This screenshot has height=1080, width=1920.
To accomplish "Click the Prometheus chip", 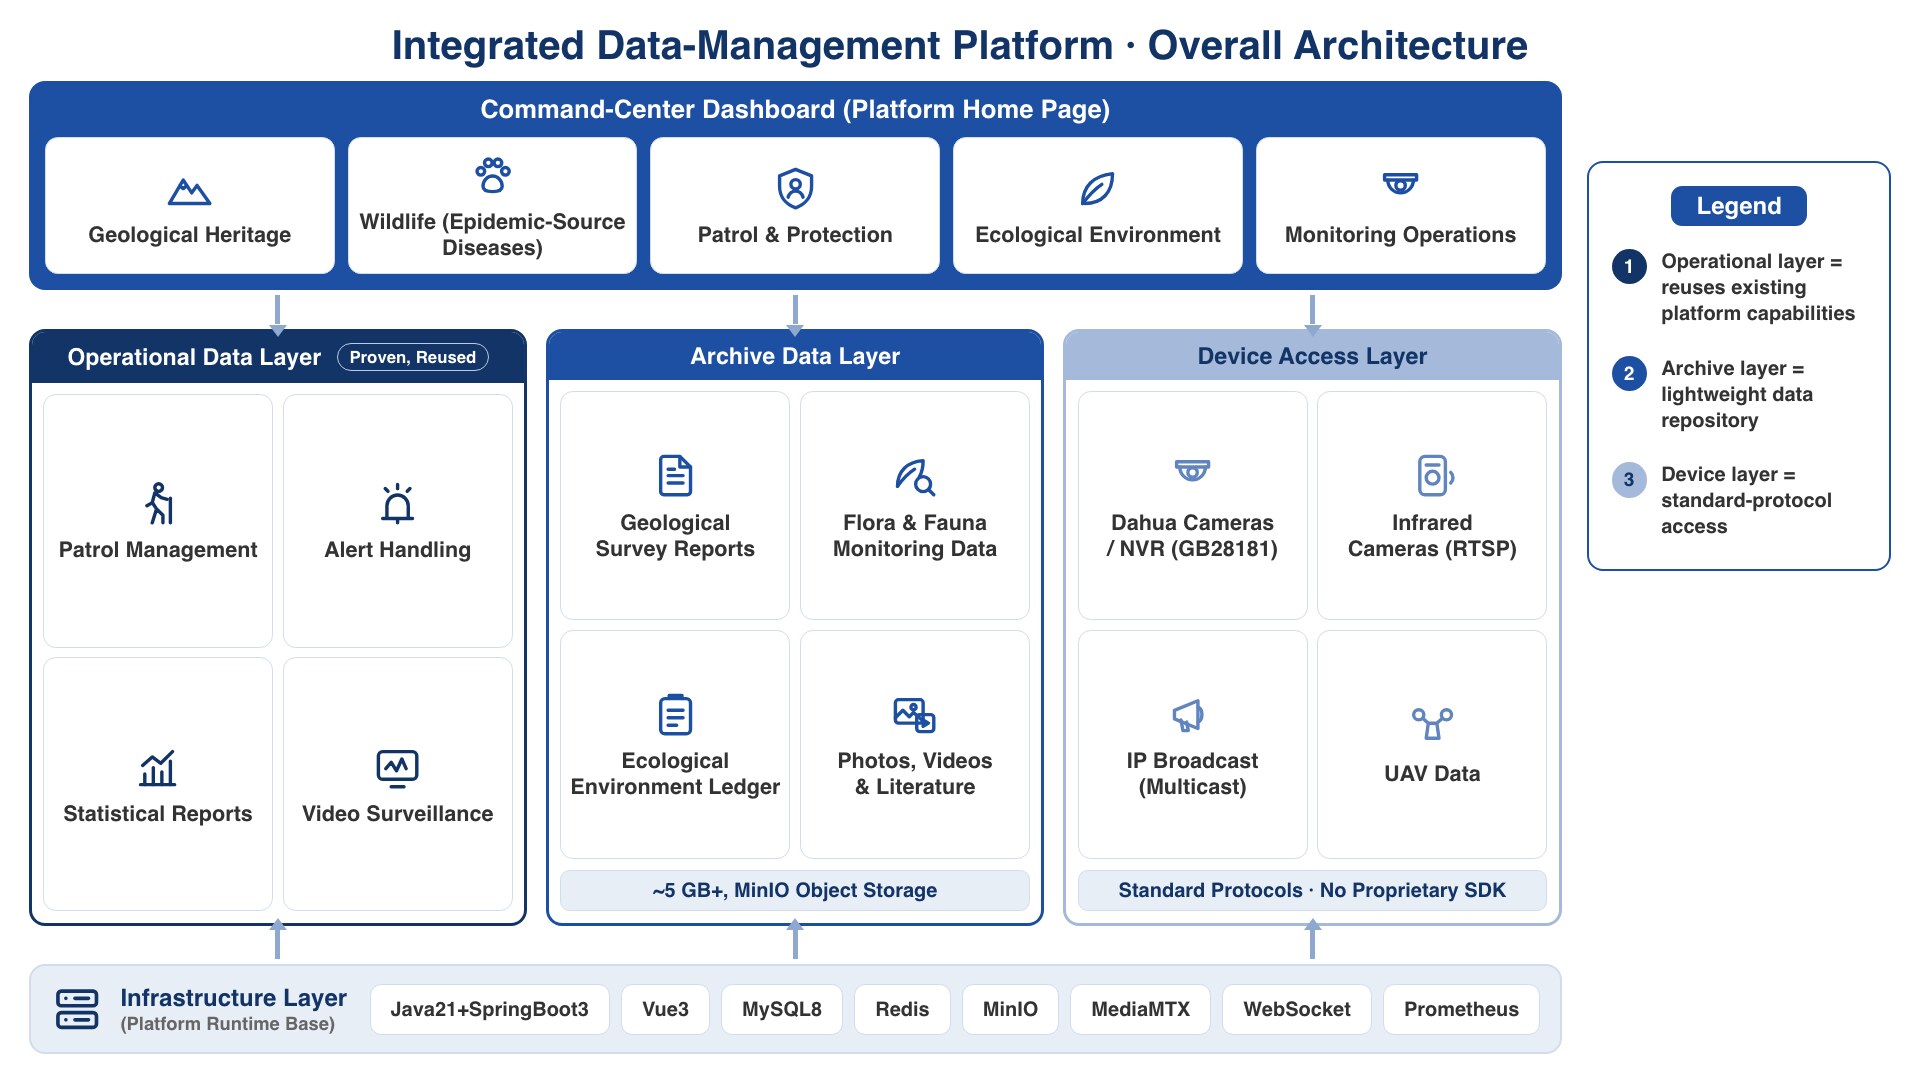I will (x=1461, y=1009).
